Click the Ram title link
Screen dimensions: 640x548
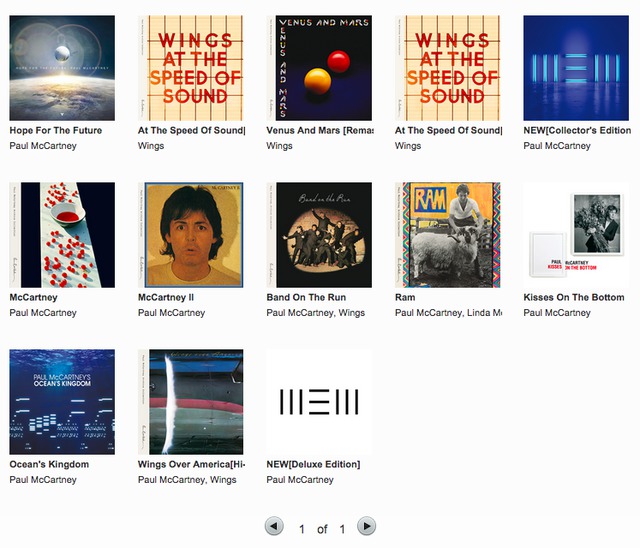(x=405, y=297)
